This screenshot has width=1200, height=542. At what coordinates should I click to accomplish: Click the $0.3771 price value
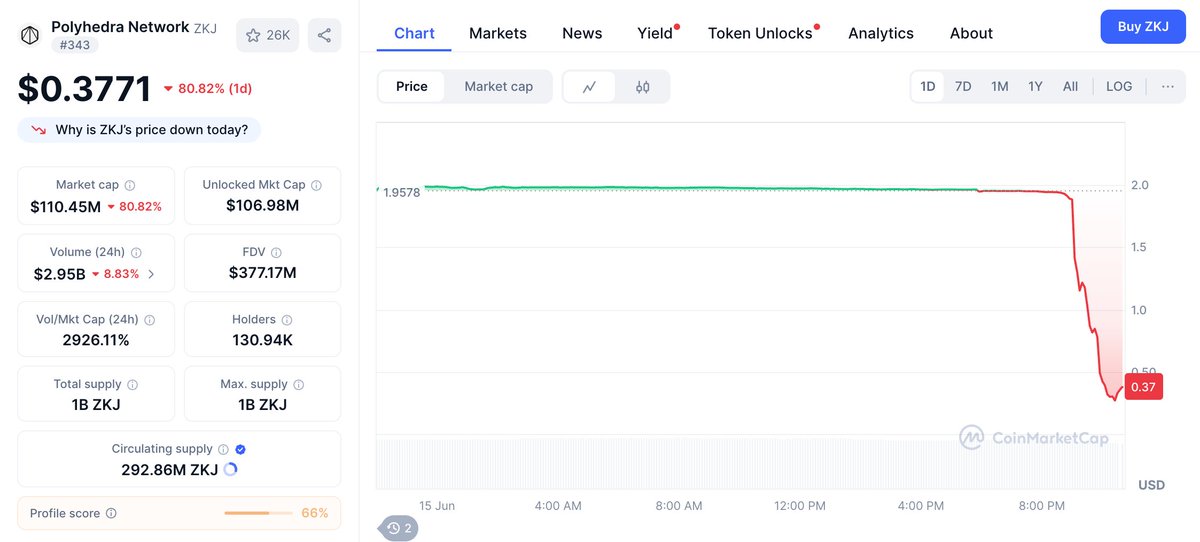pos(84,89)
